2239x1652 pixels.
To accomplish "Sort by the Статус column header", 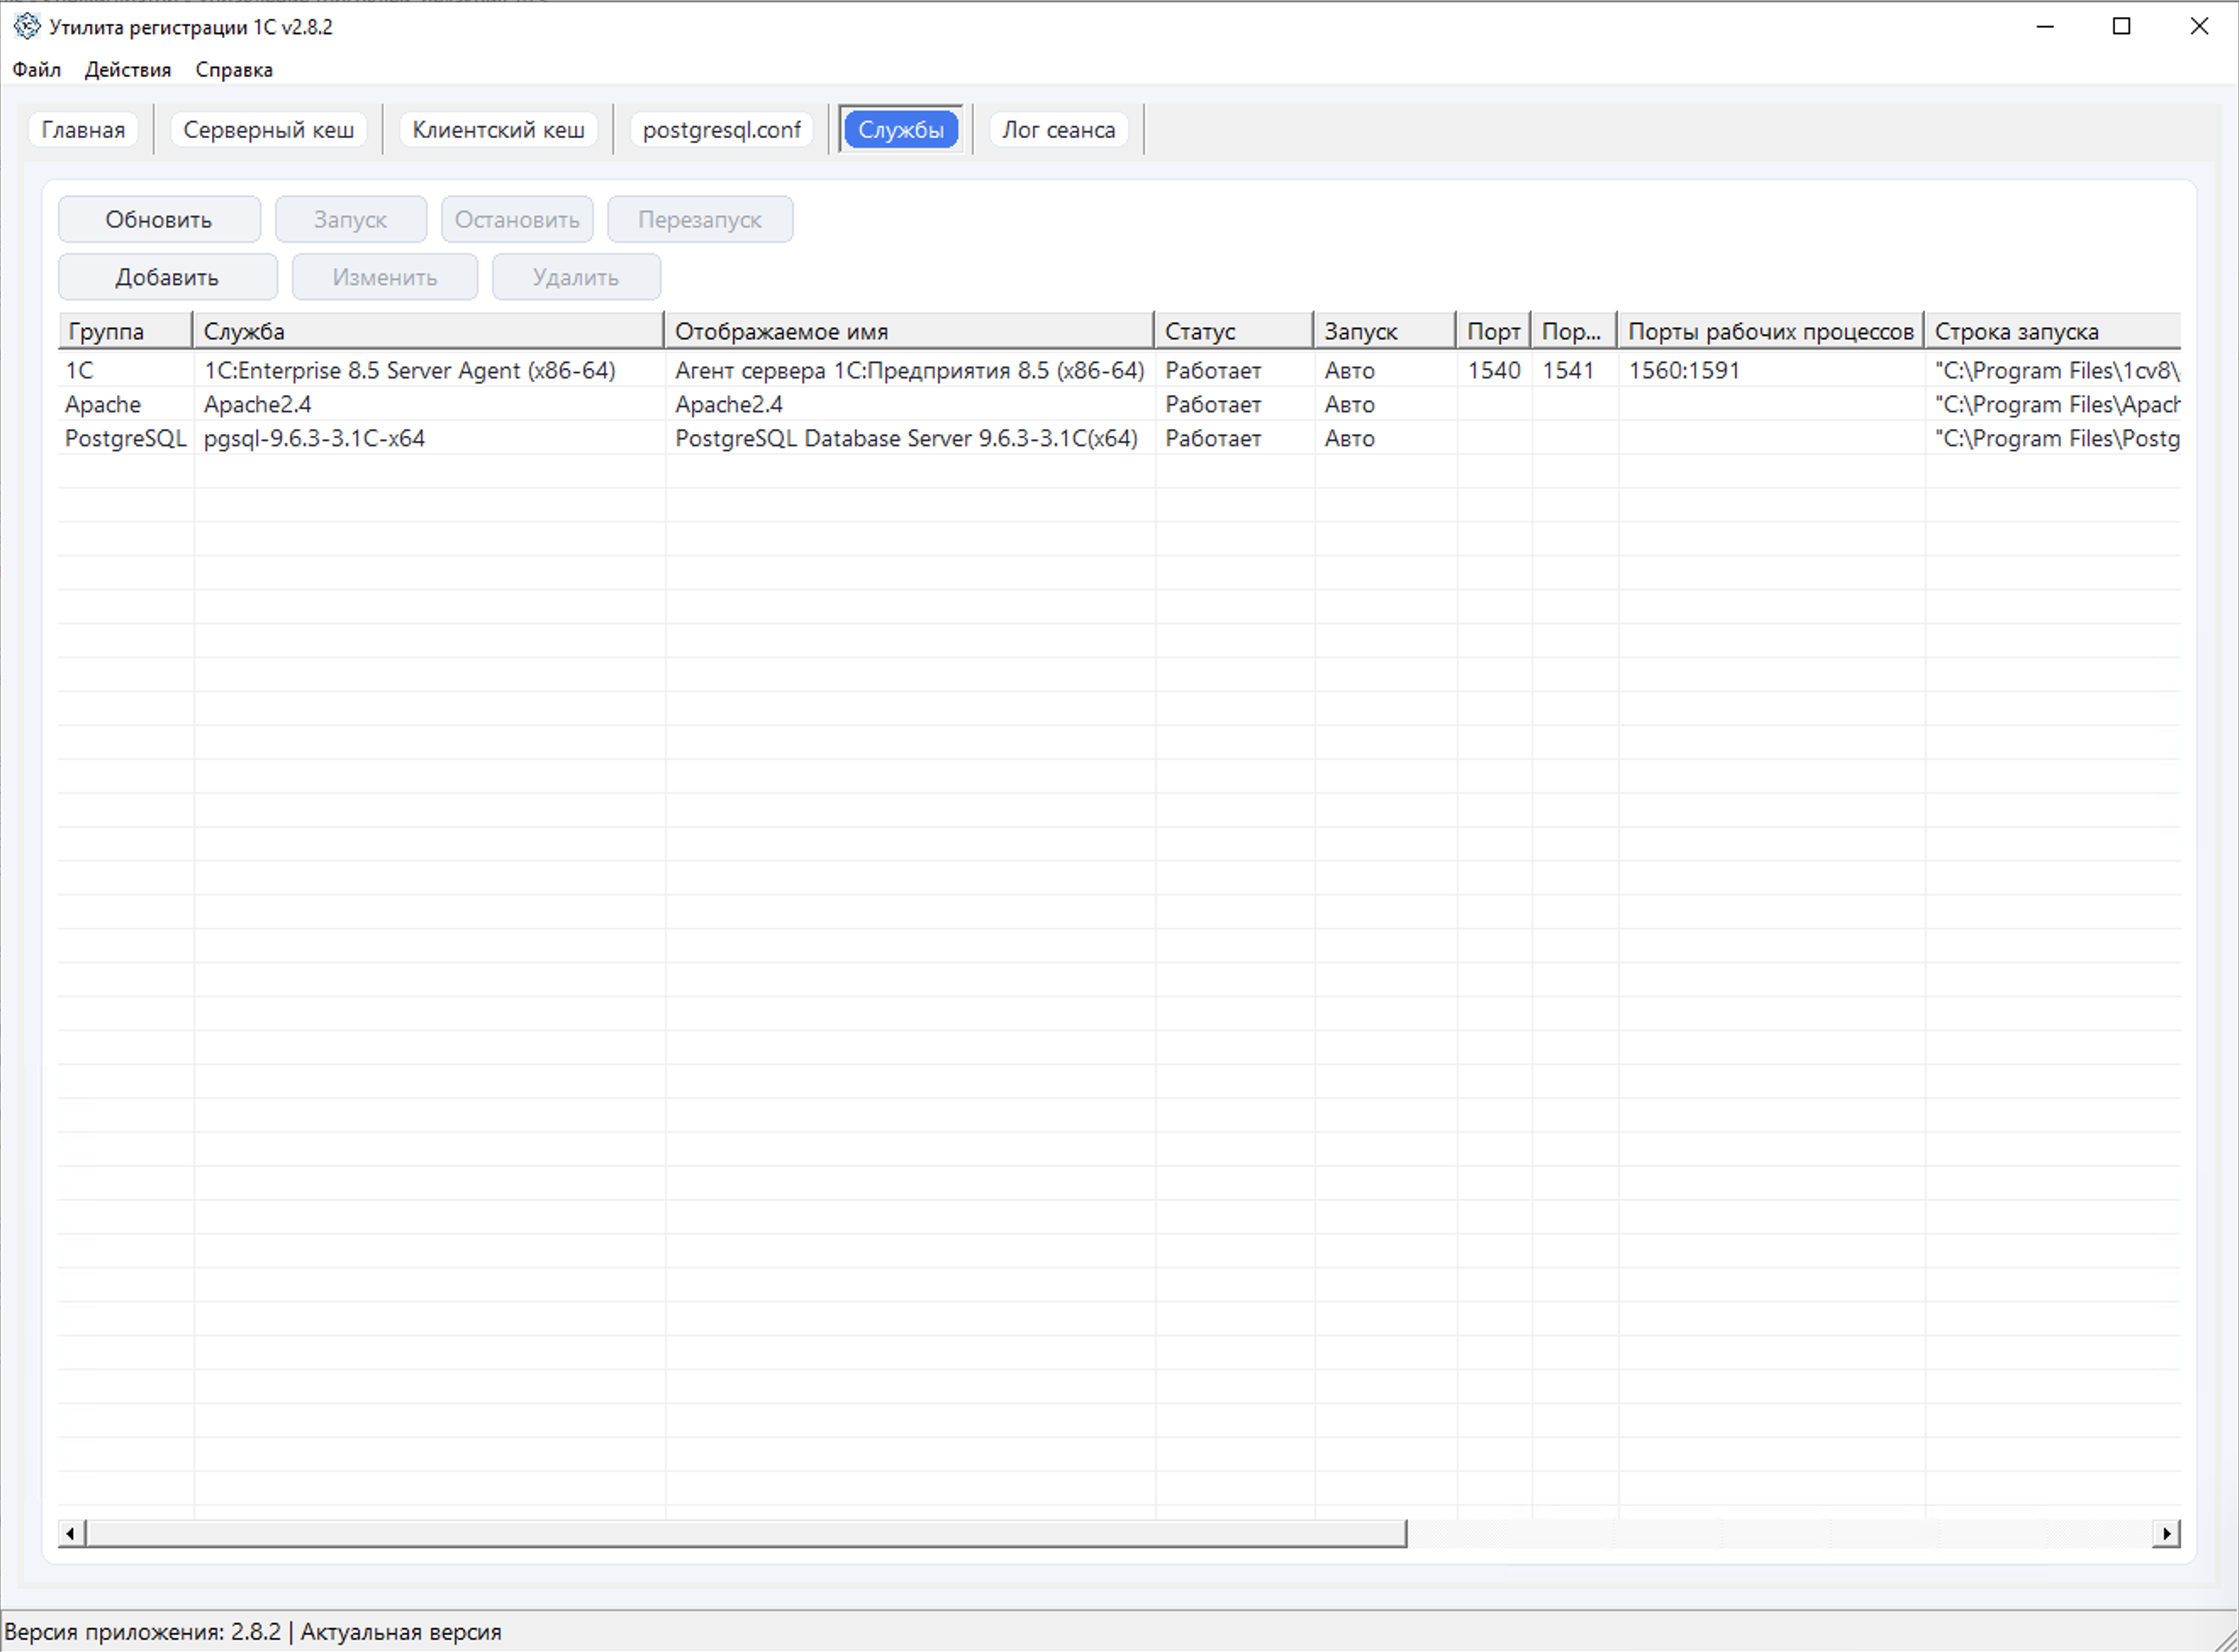I will coord(1234,331).
